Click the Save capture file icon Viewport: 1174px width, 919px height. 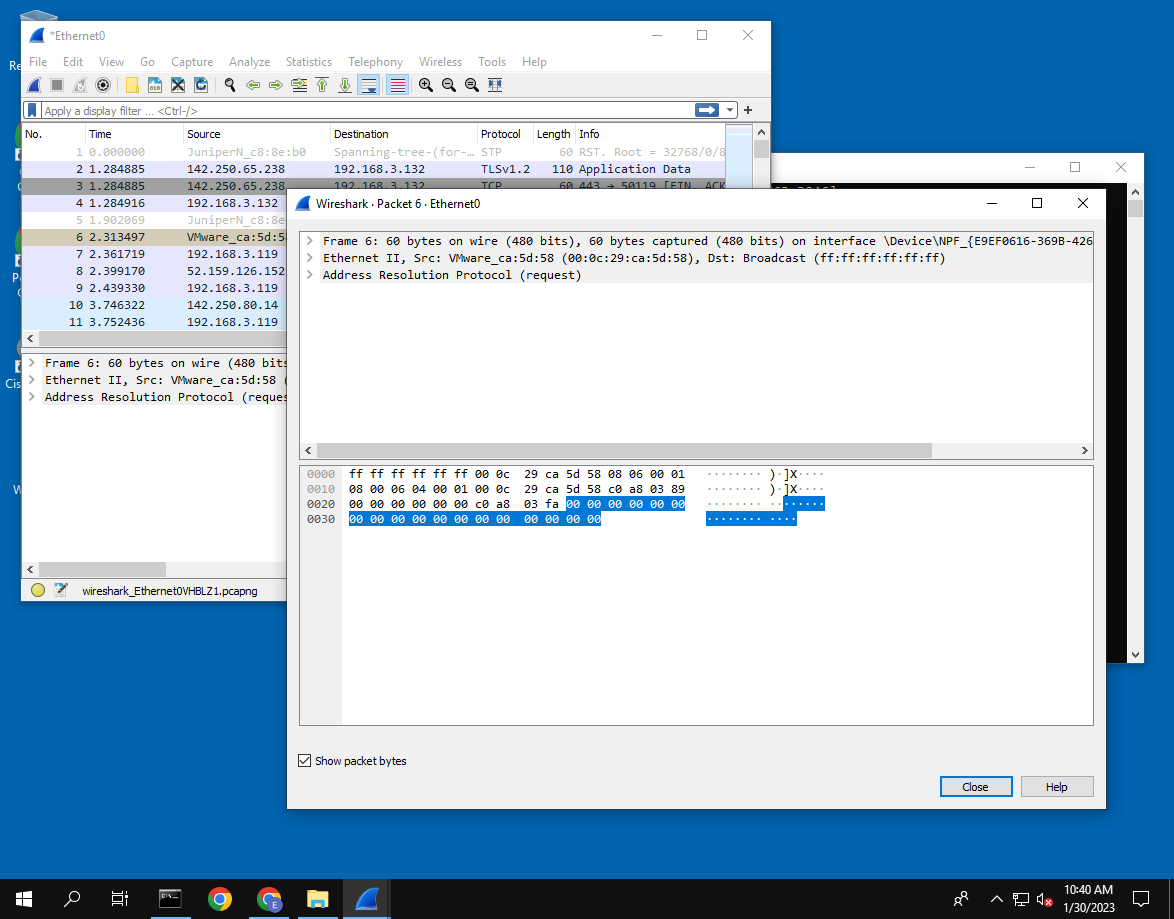click(x=155, y=85)
